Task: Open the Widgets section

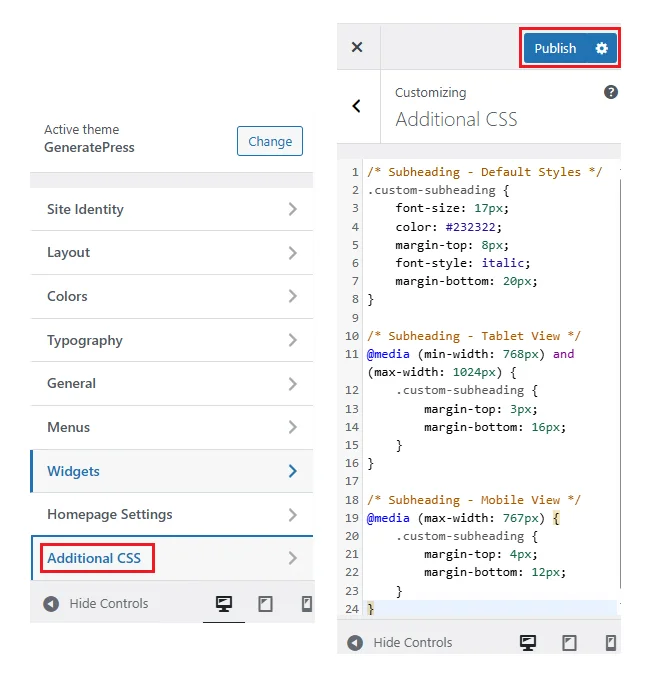Action: [x=172, y=471]
